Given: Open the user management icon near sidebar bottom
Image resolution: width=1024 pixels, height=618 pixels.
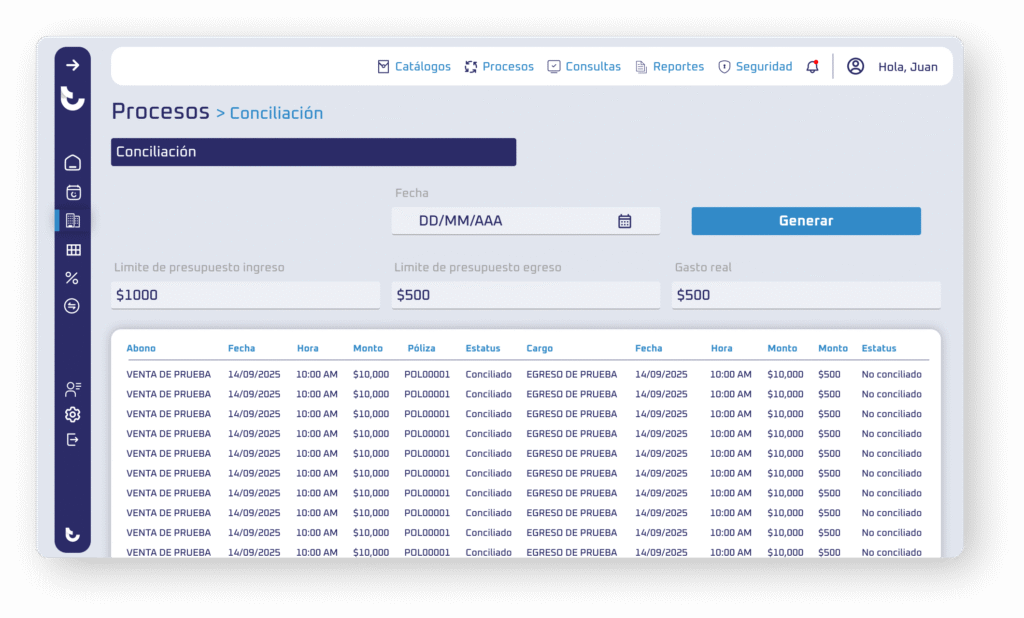Looking at the screenshot, I should pos(72,389).
